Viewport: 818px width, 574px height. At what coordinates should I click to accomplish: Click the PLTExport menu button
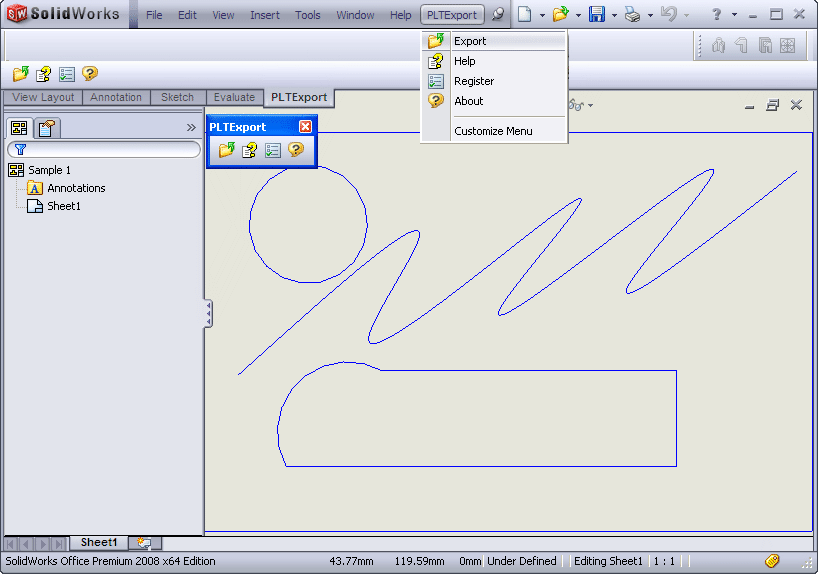(452, 15)
